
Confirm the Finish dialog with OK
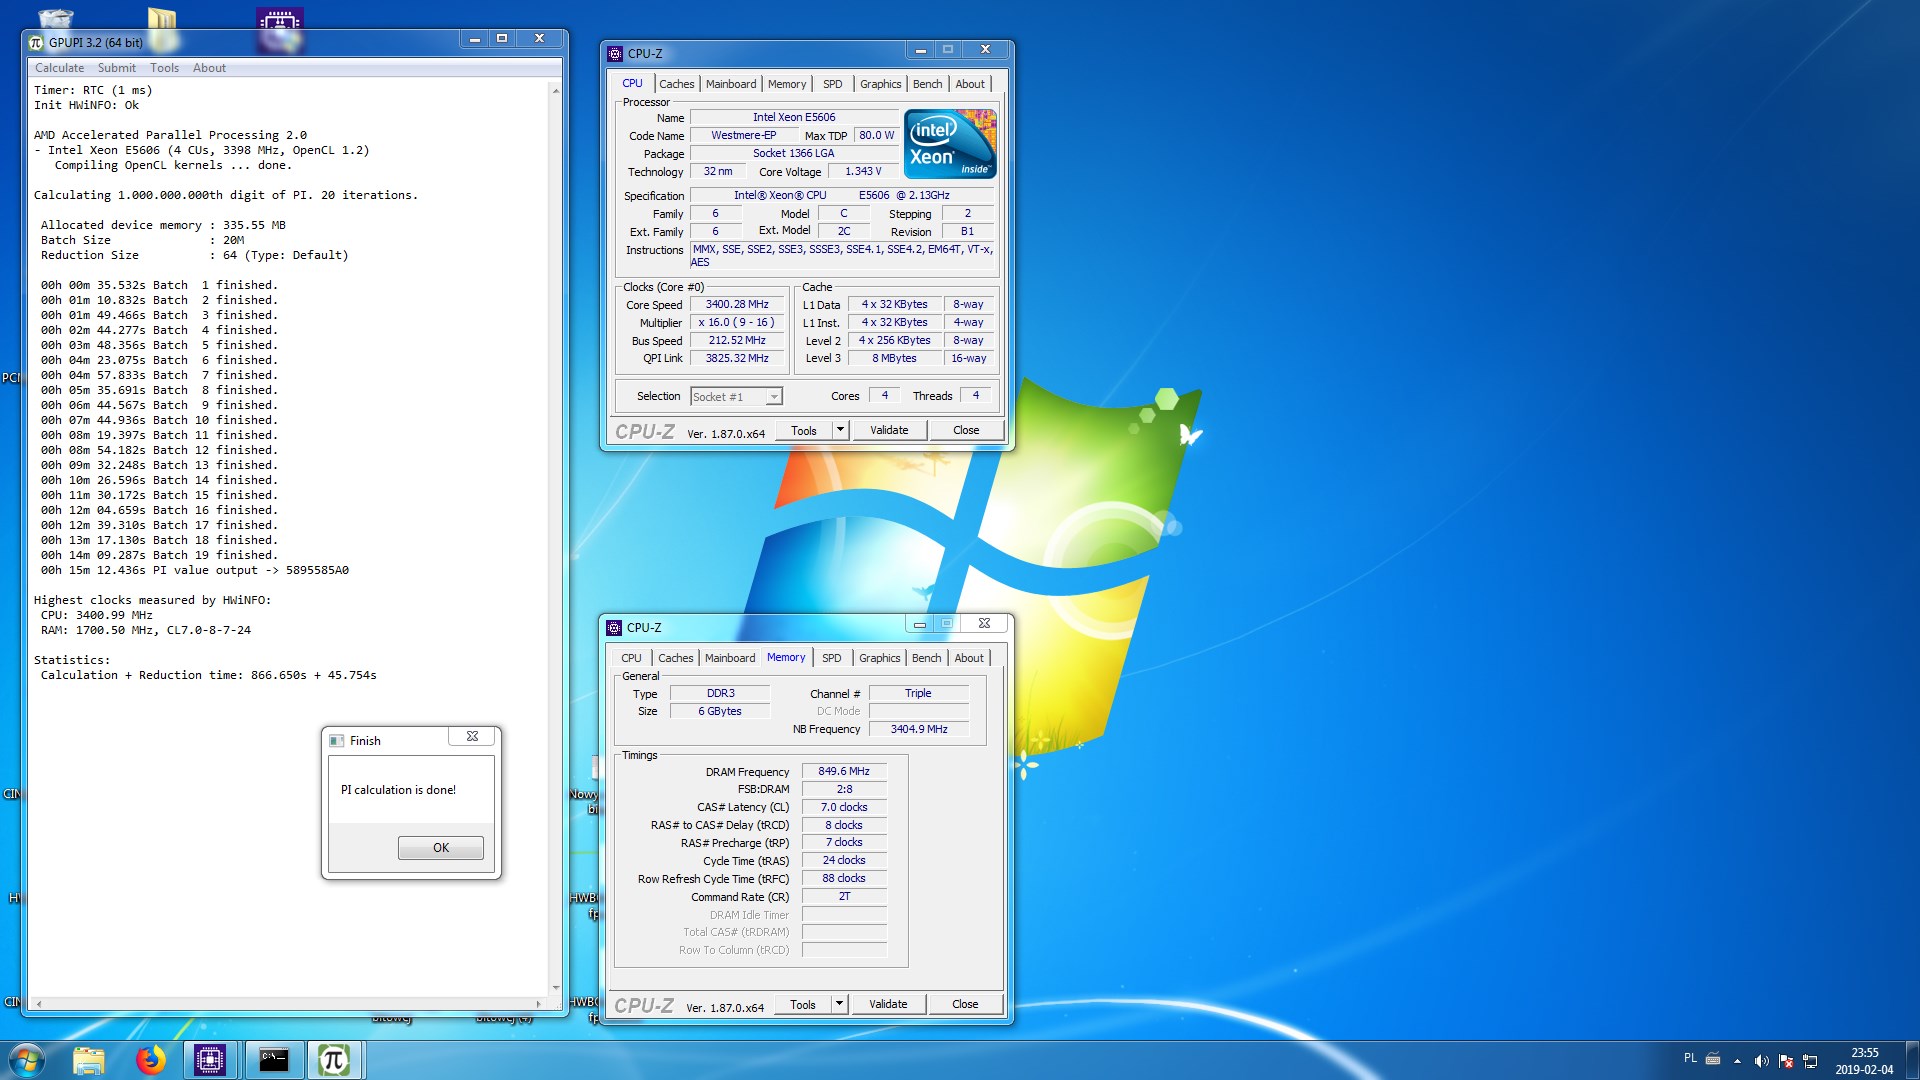[x=441, y=848]
